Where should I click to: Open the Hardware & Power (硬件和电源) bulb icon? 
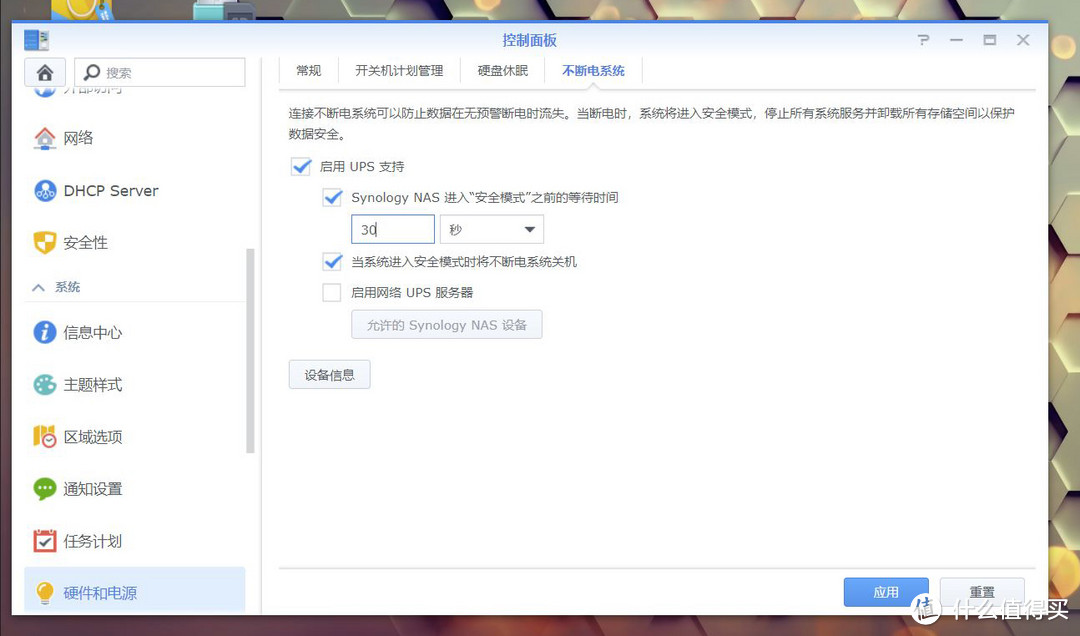[45, 593]
